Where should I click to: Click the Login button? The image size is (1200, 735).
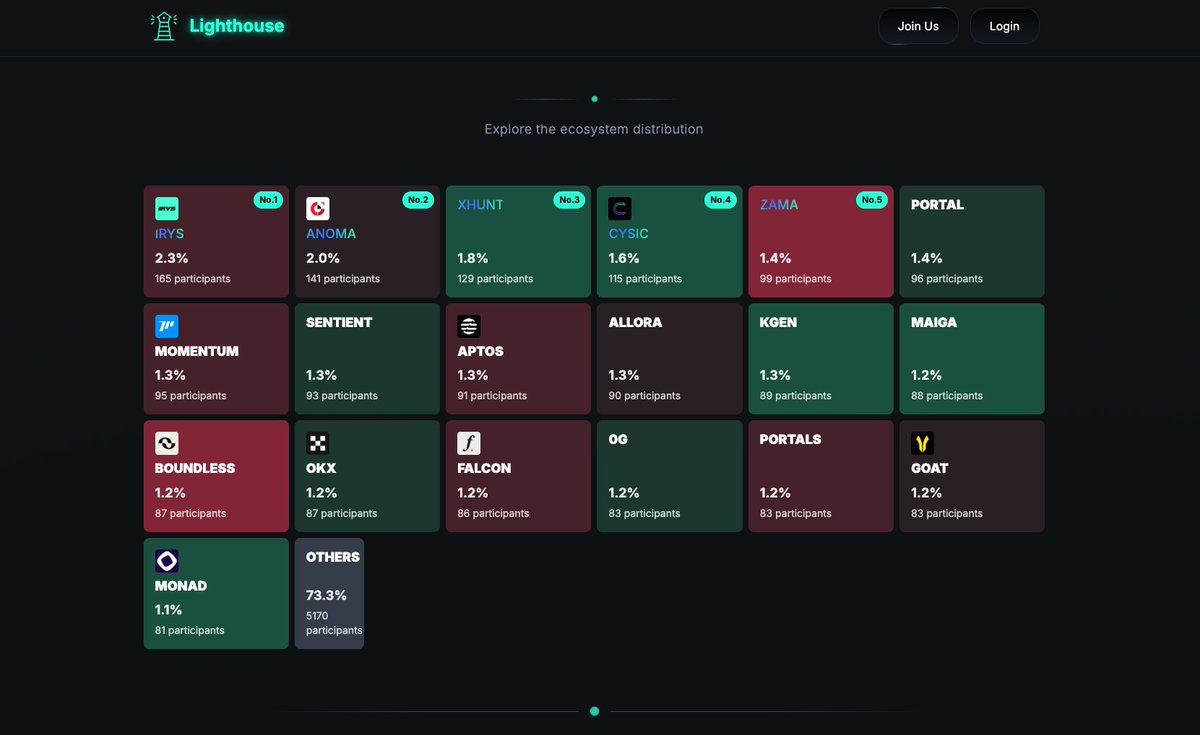point(1004,26)
